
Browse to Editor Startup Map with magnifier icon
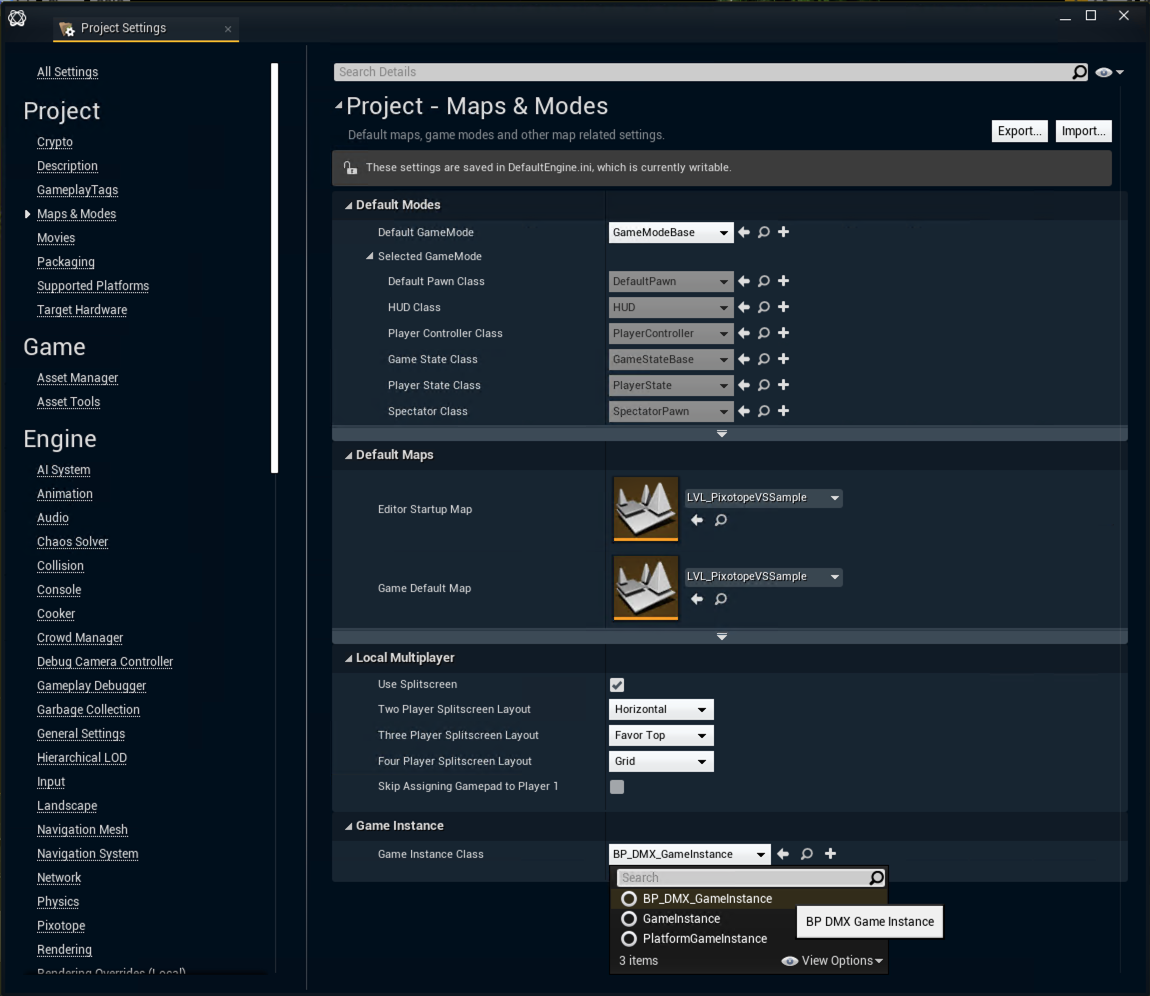pyautogui.click(x=719, y=520)
